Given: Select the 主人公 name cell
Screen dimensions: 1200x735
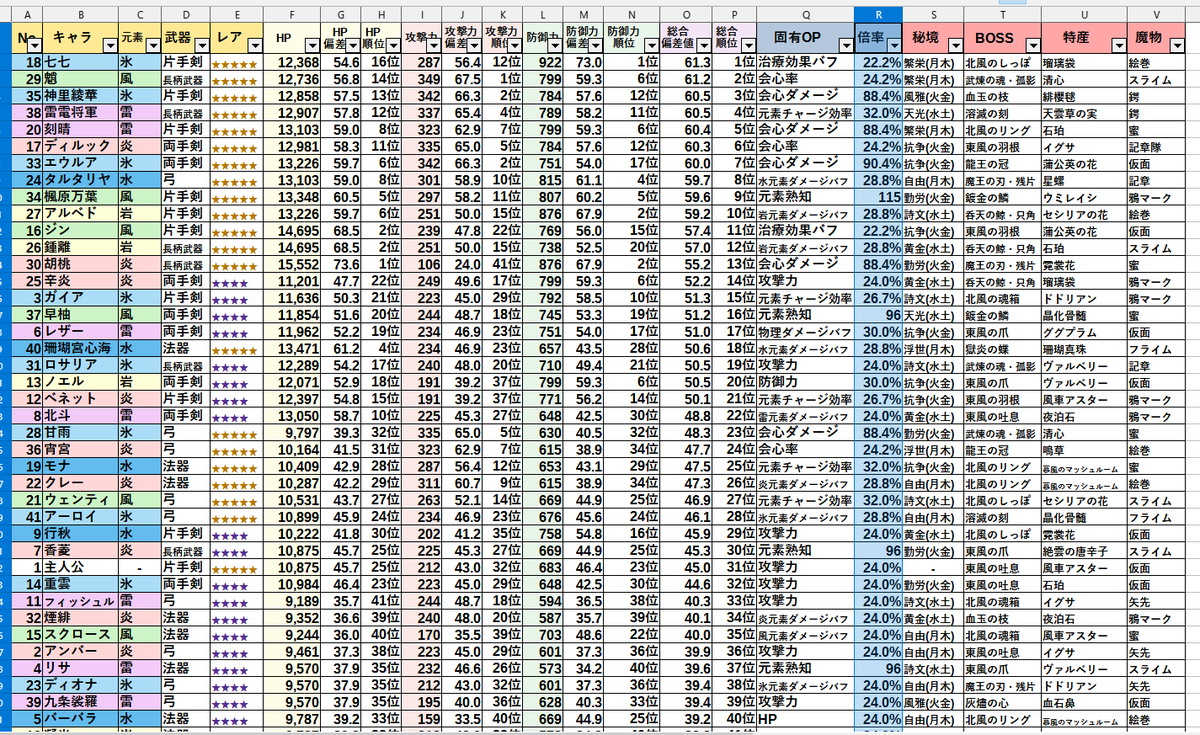Looking at the screenshot, I should (81, 568).
